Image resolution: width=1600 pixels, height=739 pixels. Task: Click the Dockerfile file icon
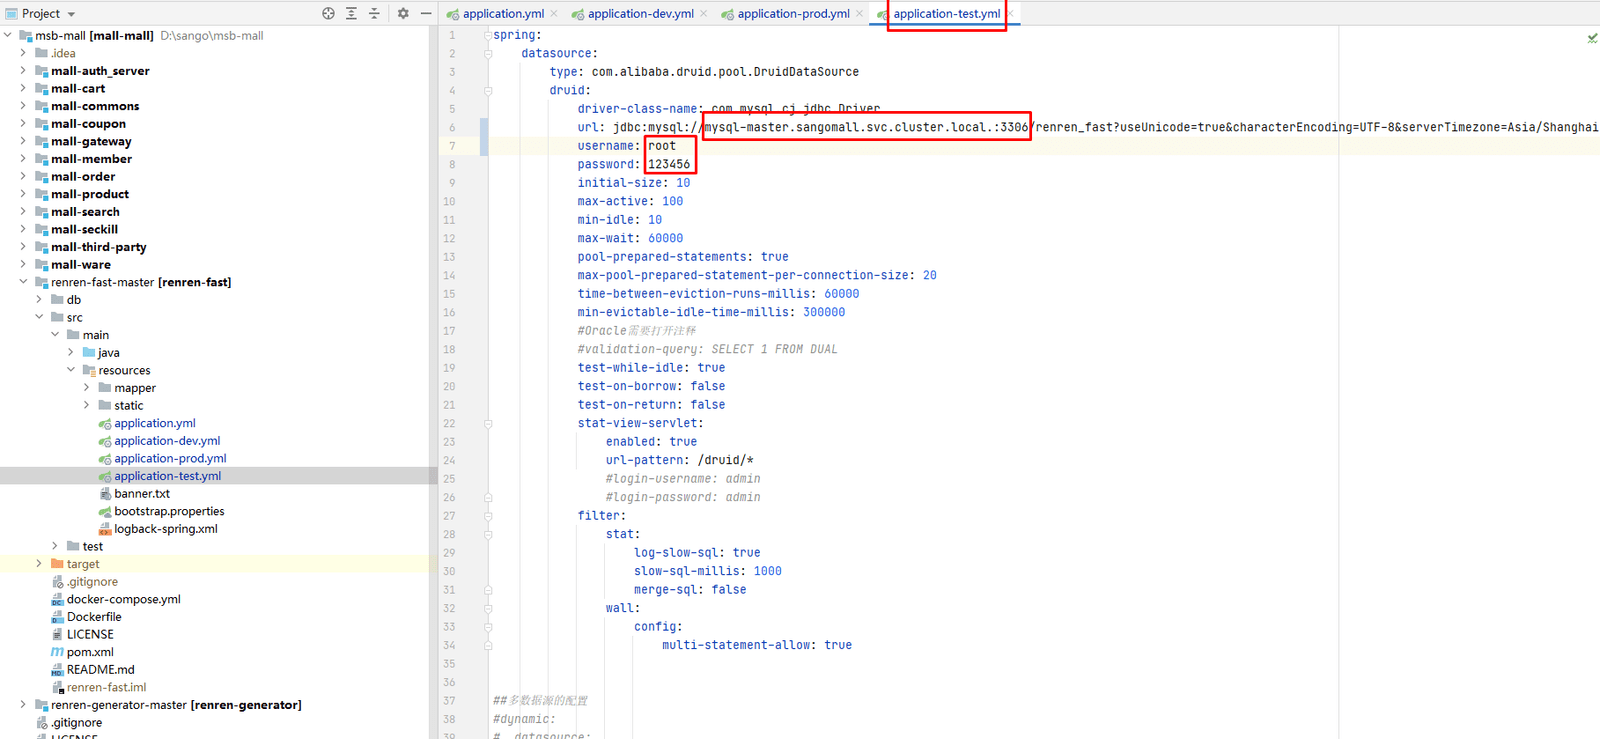(57, 617)
